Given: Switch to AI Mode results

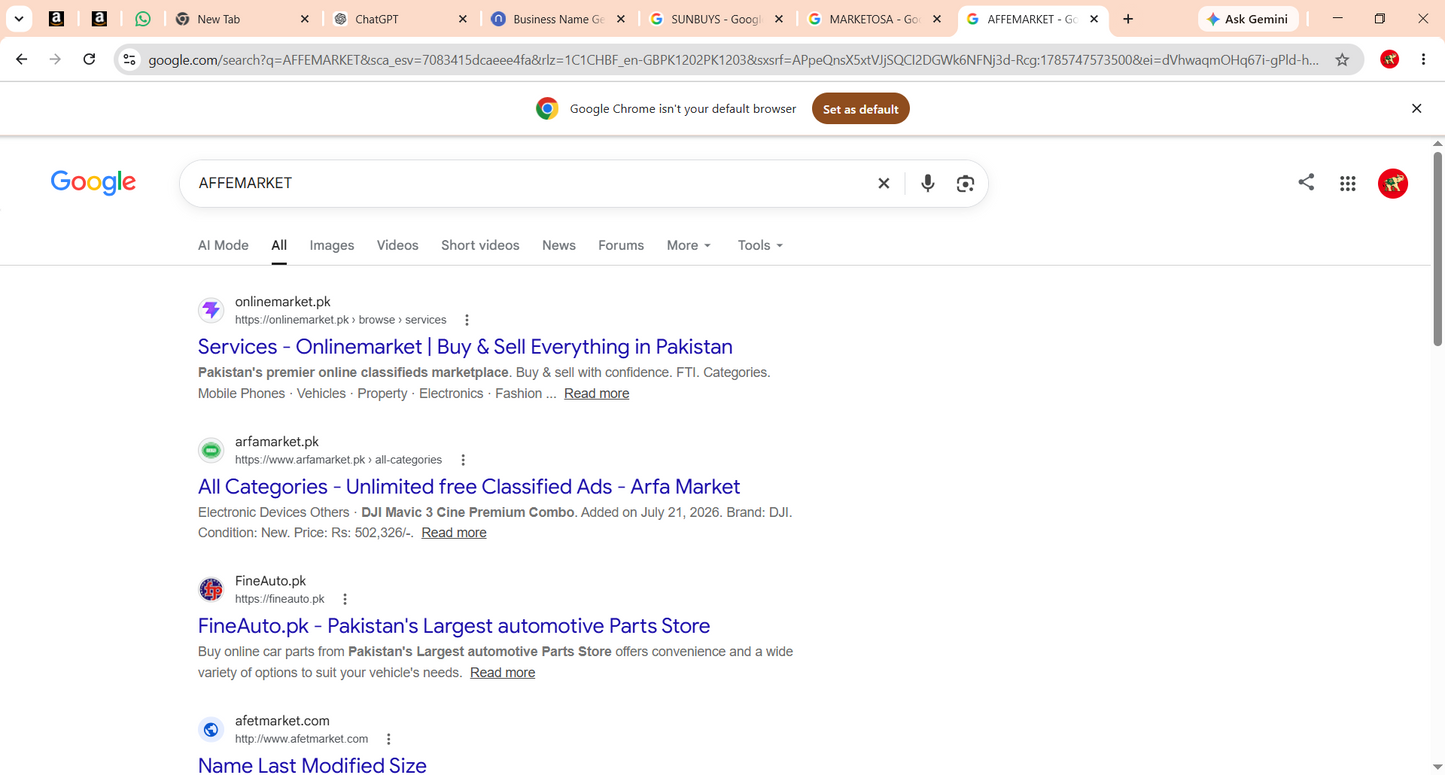Looking at the screenshot, I should coord(223,245).
